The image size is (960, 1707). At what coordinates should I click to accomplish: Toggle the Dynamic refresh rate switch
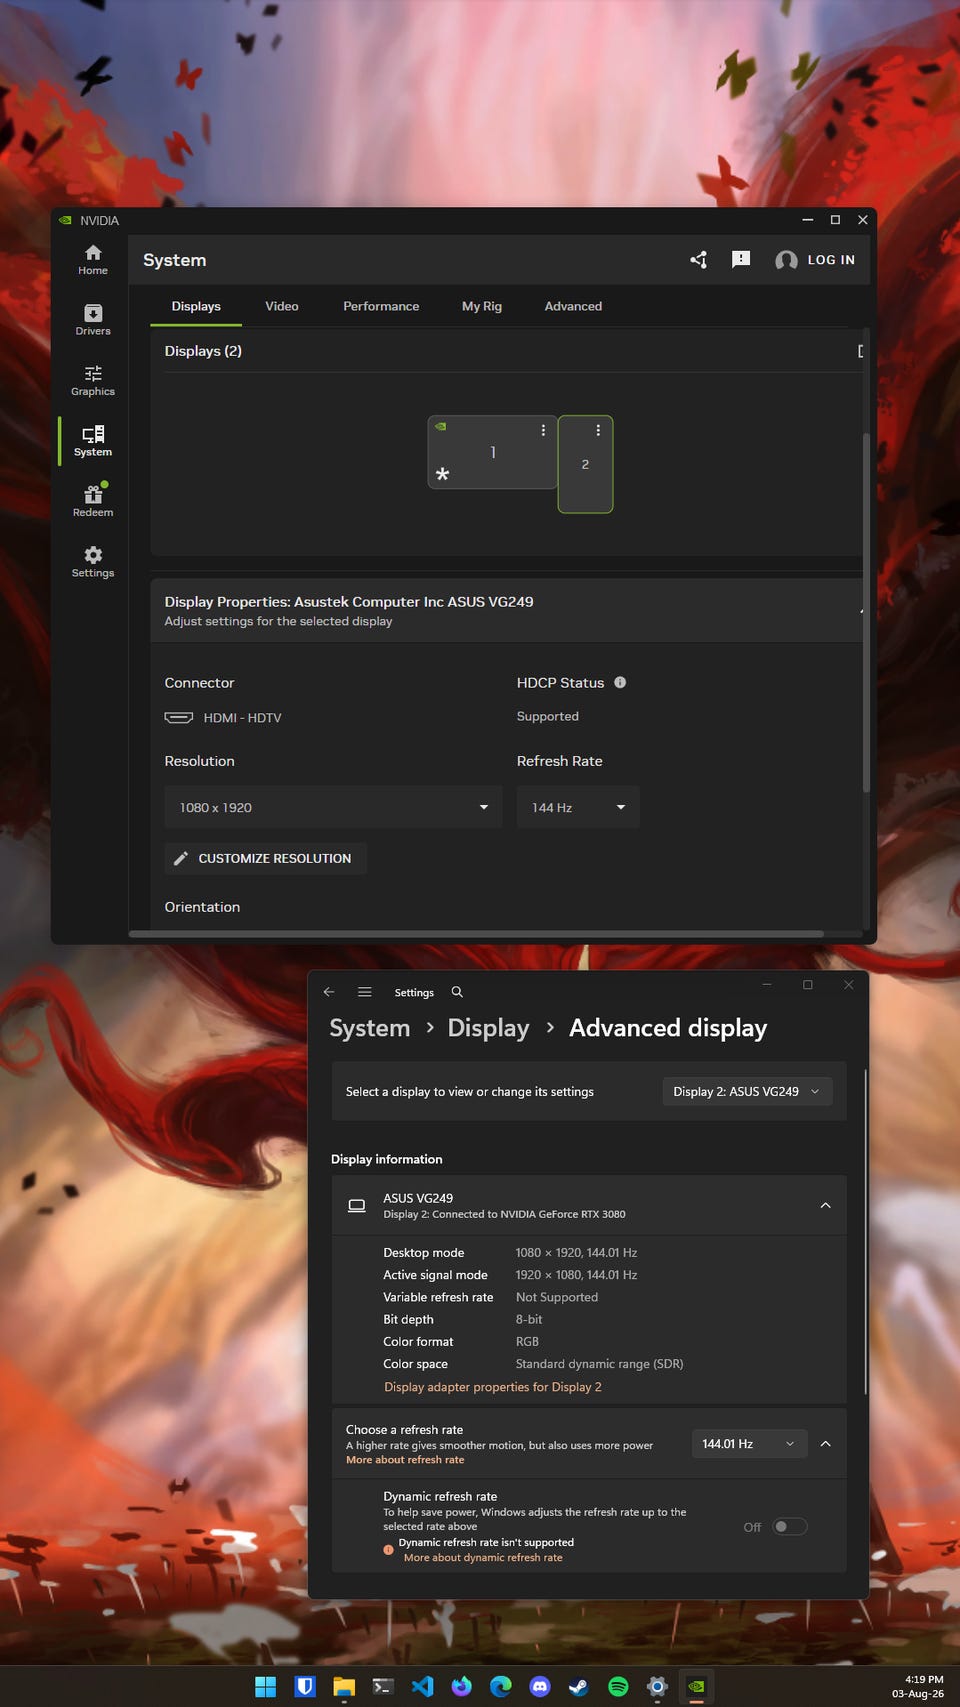click(x=790, y=1527)
